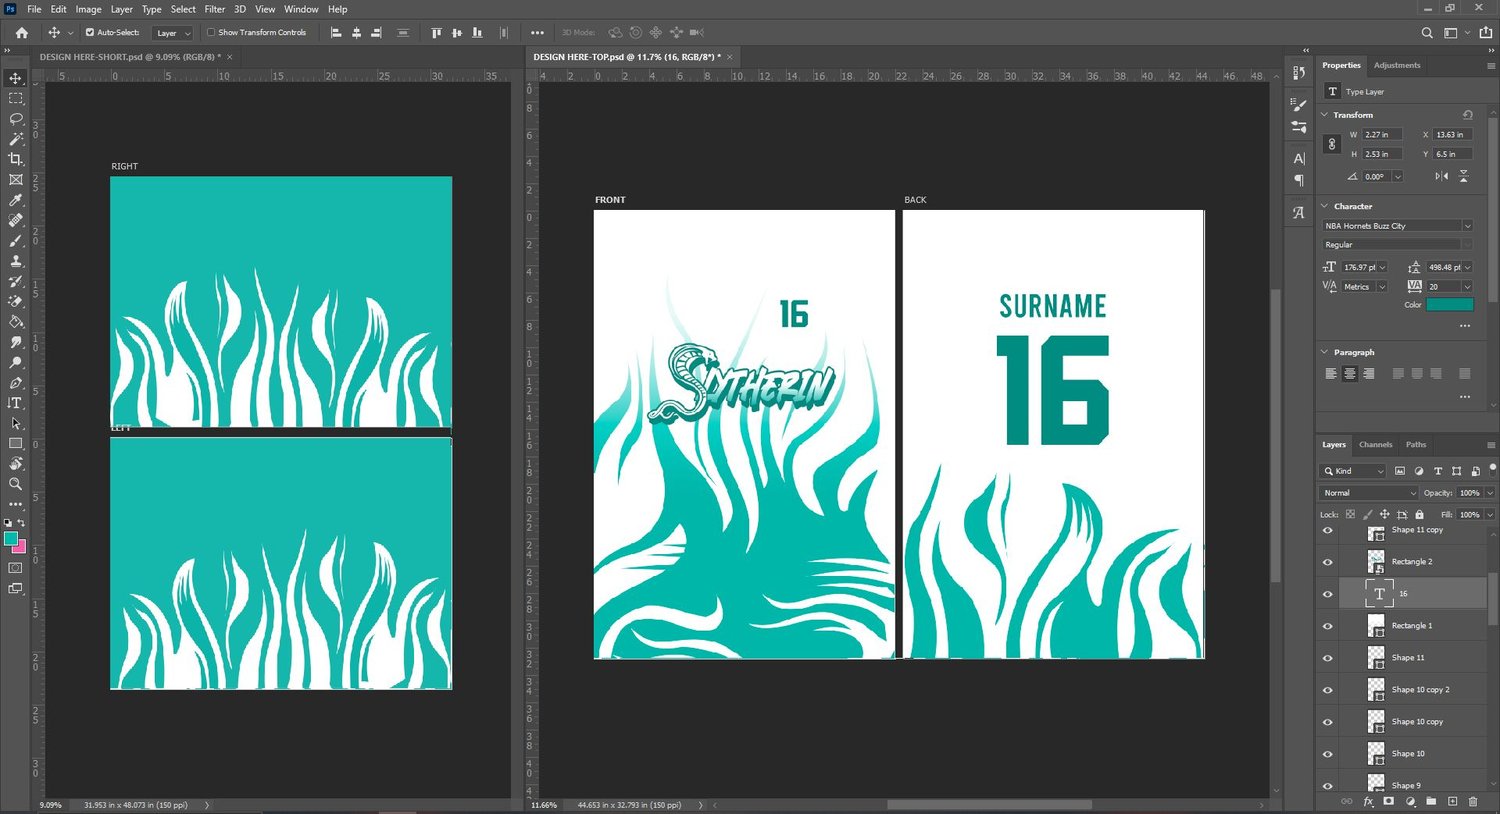Switch to the Channels tab
Image resolution: width=1500 pixels, height=814 pixels.
click(x=1375, y=445)
